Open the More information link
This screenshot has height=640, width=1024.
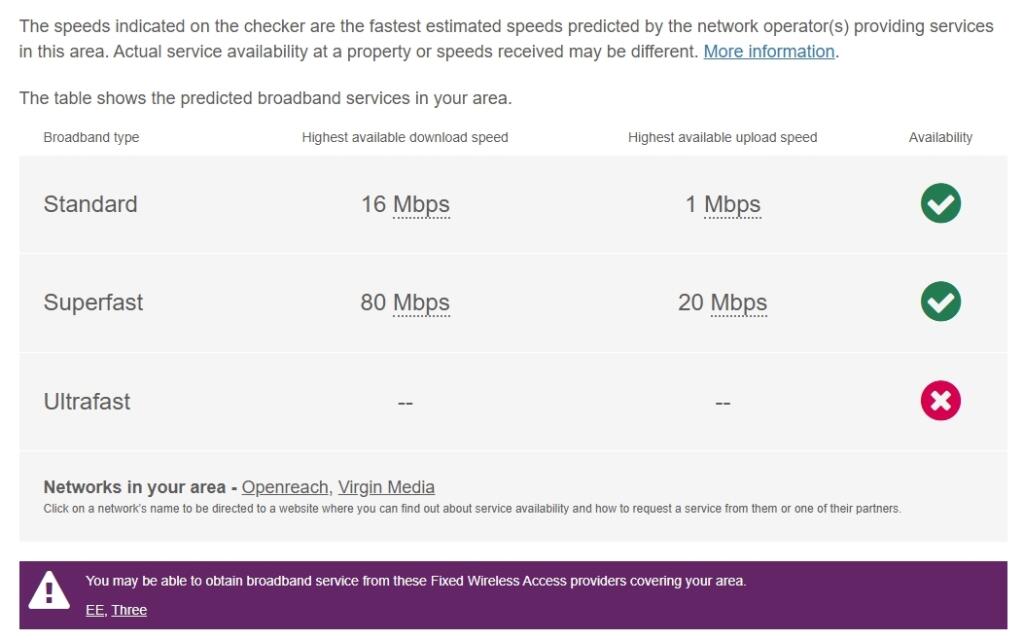[x=769, y=51]
